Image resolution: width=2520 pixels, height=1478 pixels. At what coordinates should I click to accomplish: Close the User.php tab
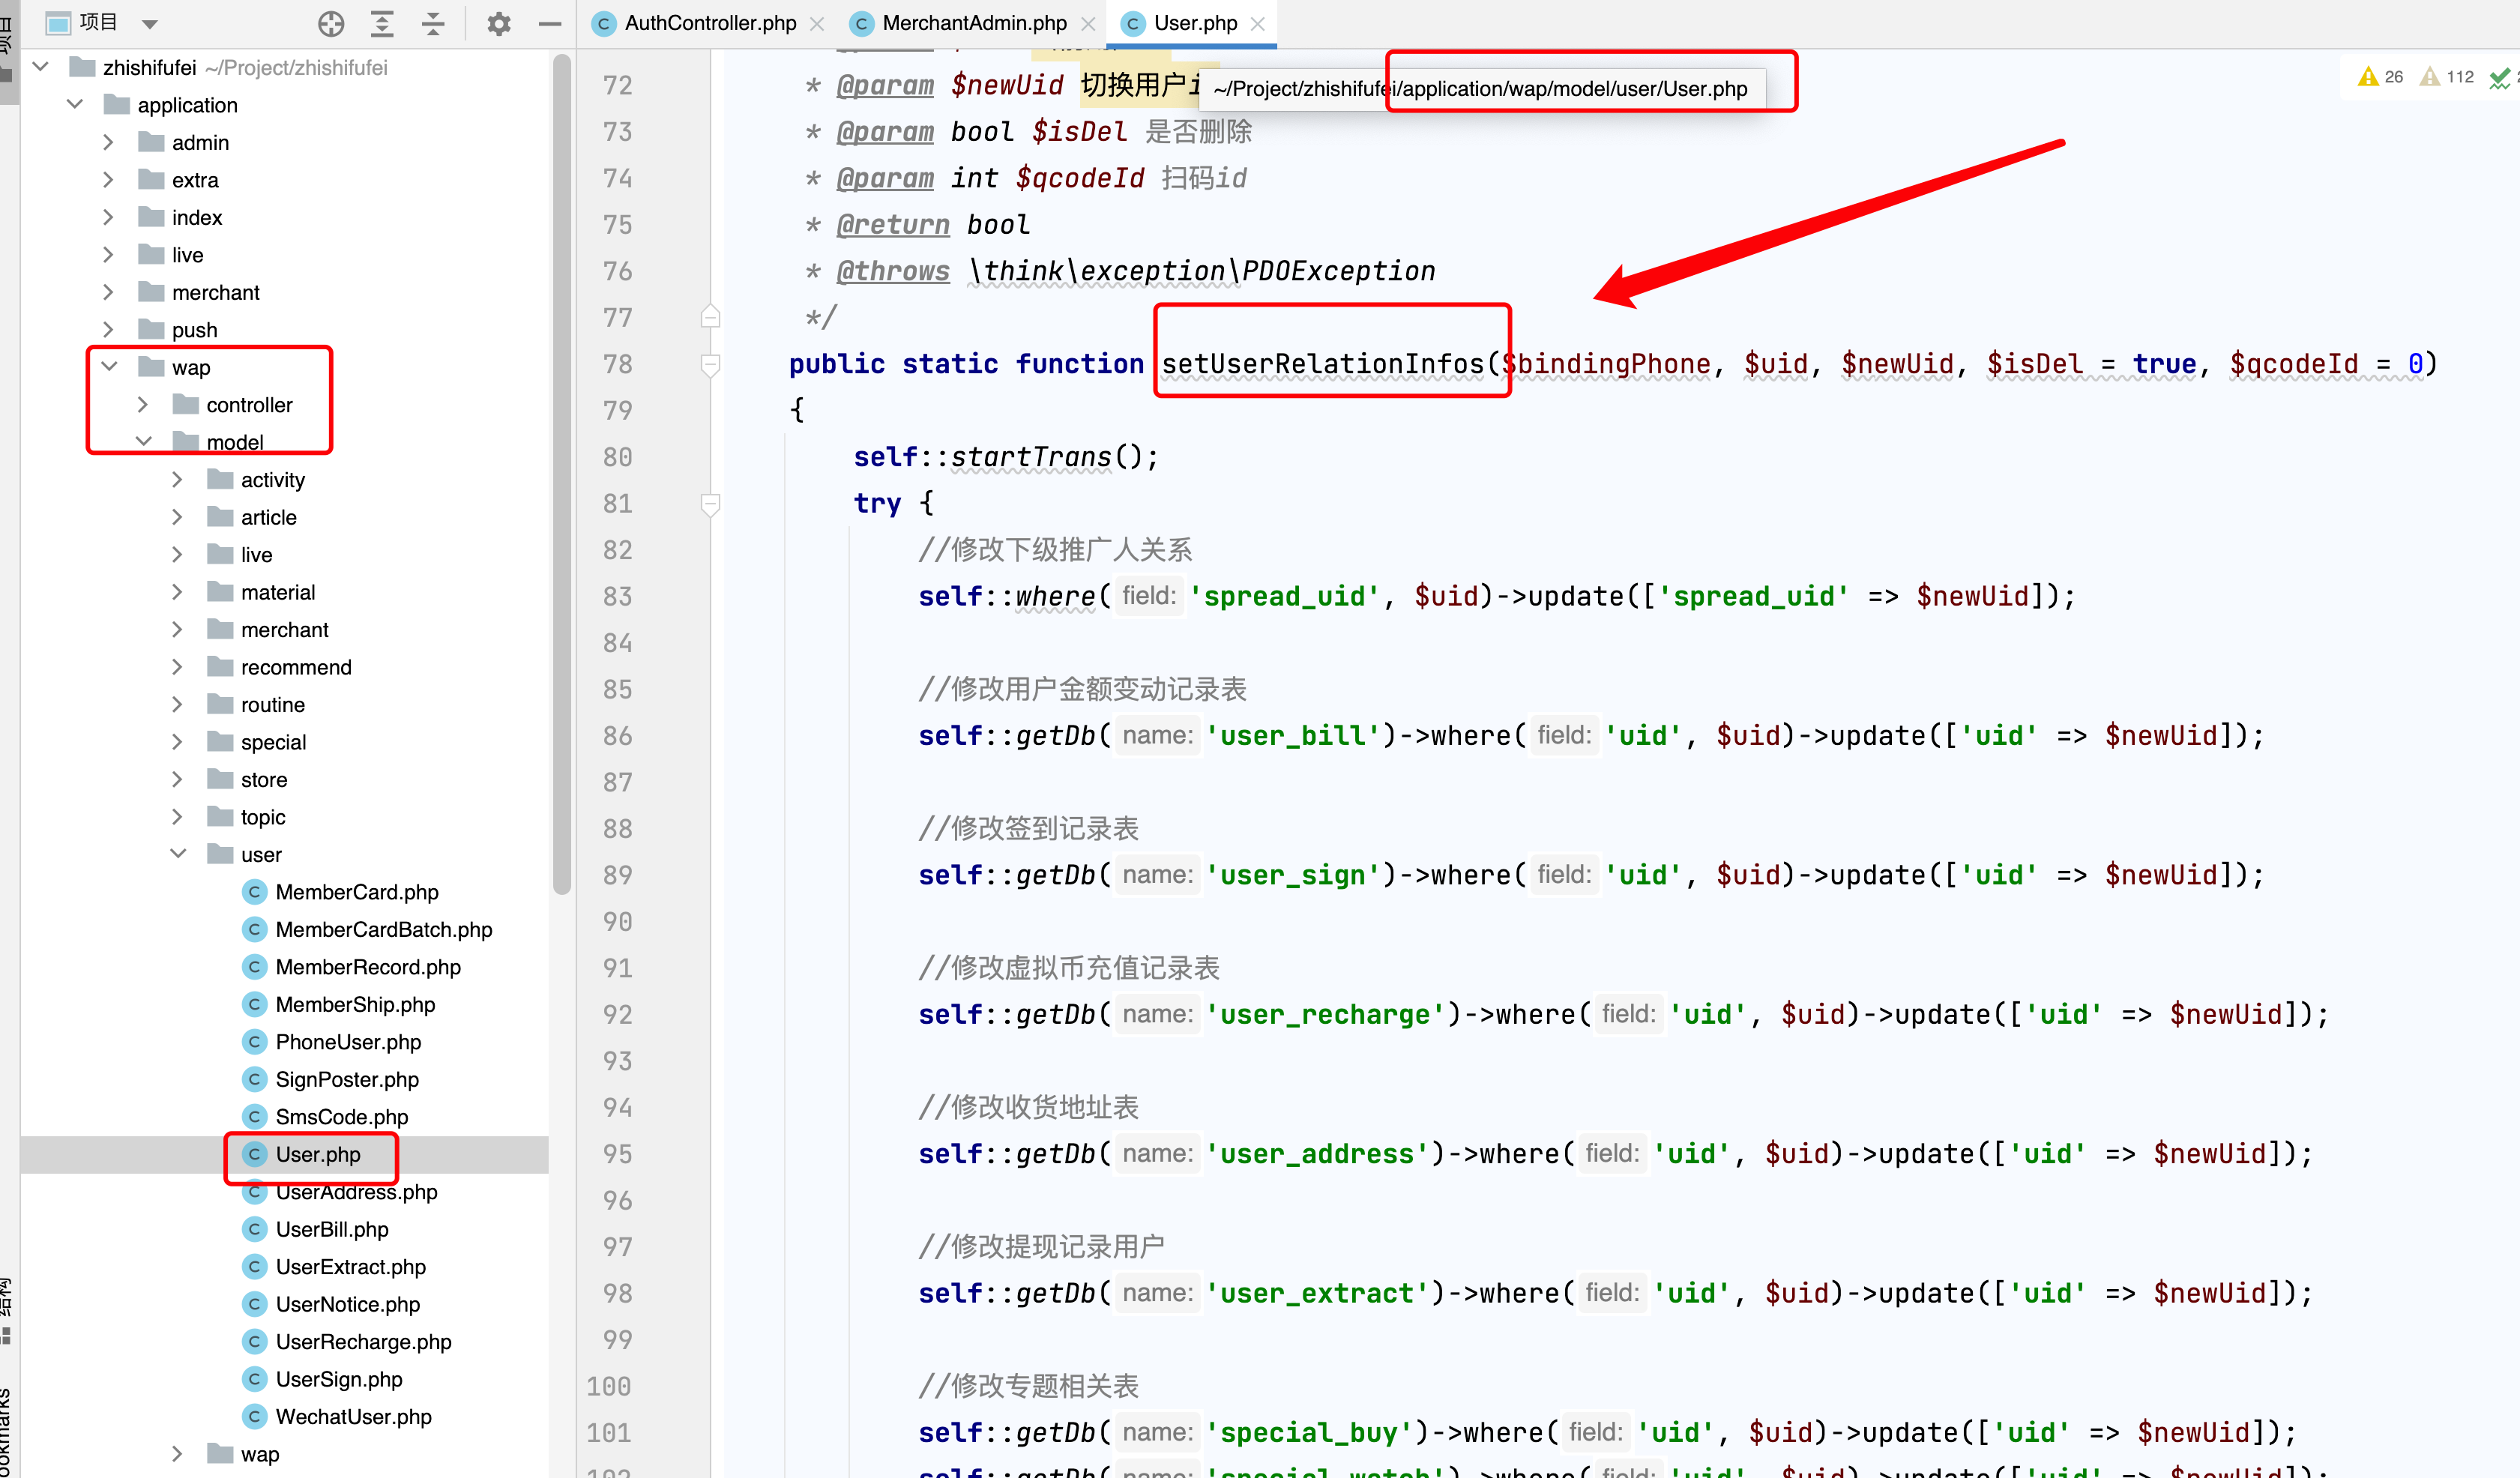[1258, 24]
